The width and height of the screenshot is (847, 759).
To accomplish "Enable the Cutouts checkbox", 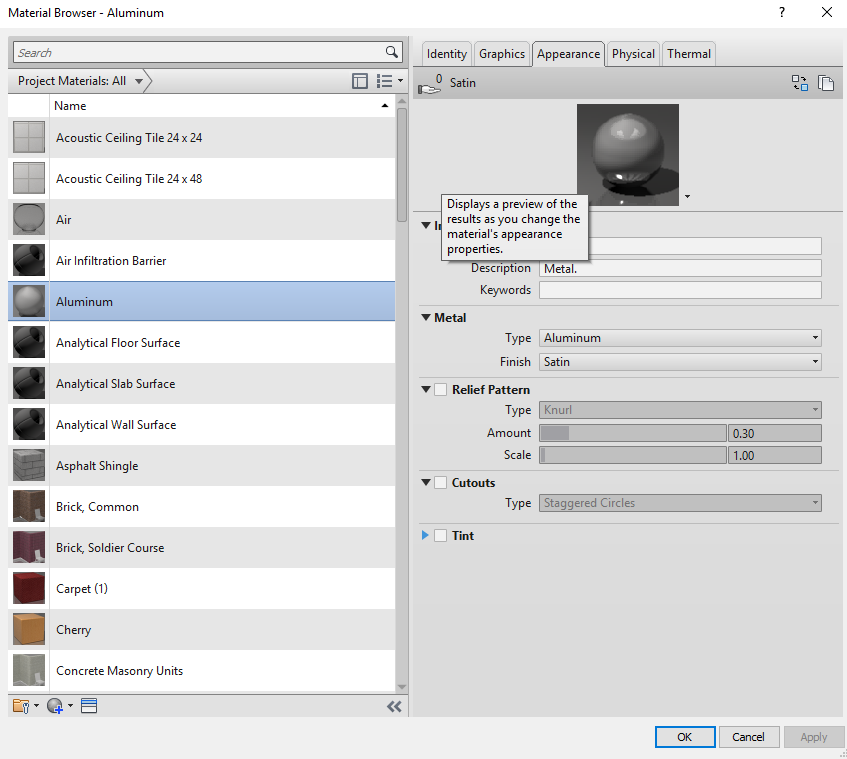I will (x=438, y=482).
